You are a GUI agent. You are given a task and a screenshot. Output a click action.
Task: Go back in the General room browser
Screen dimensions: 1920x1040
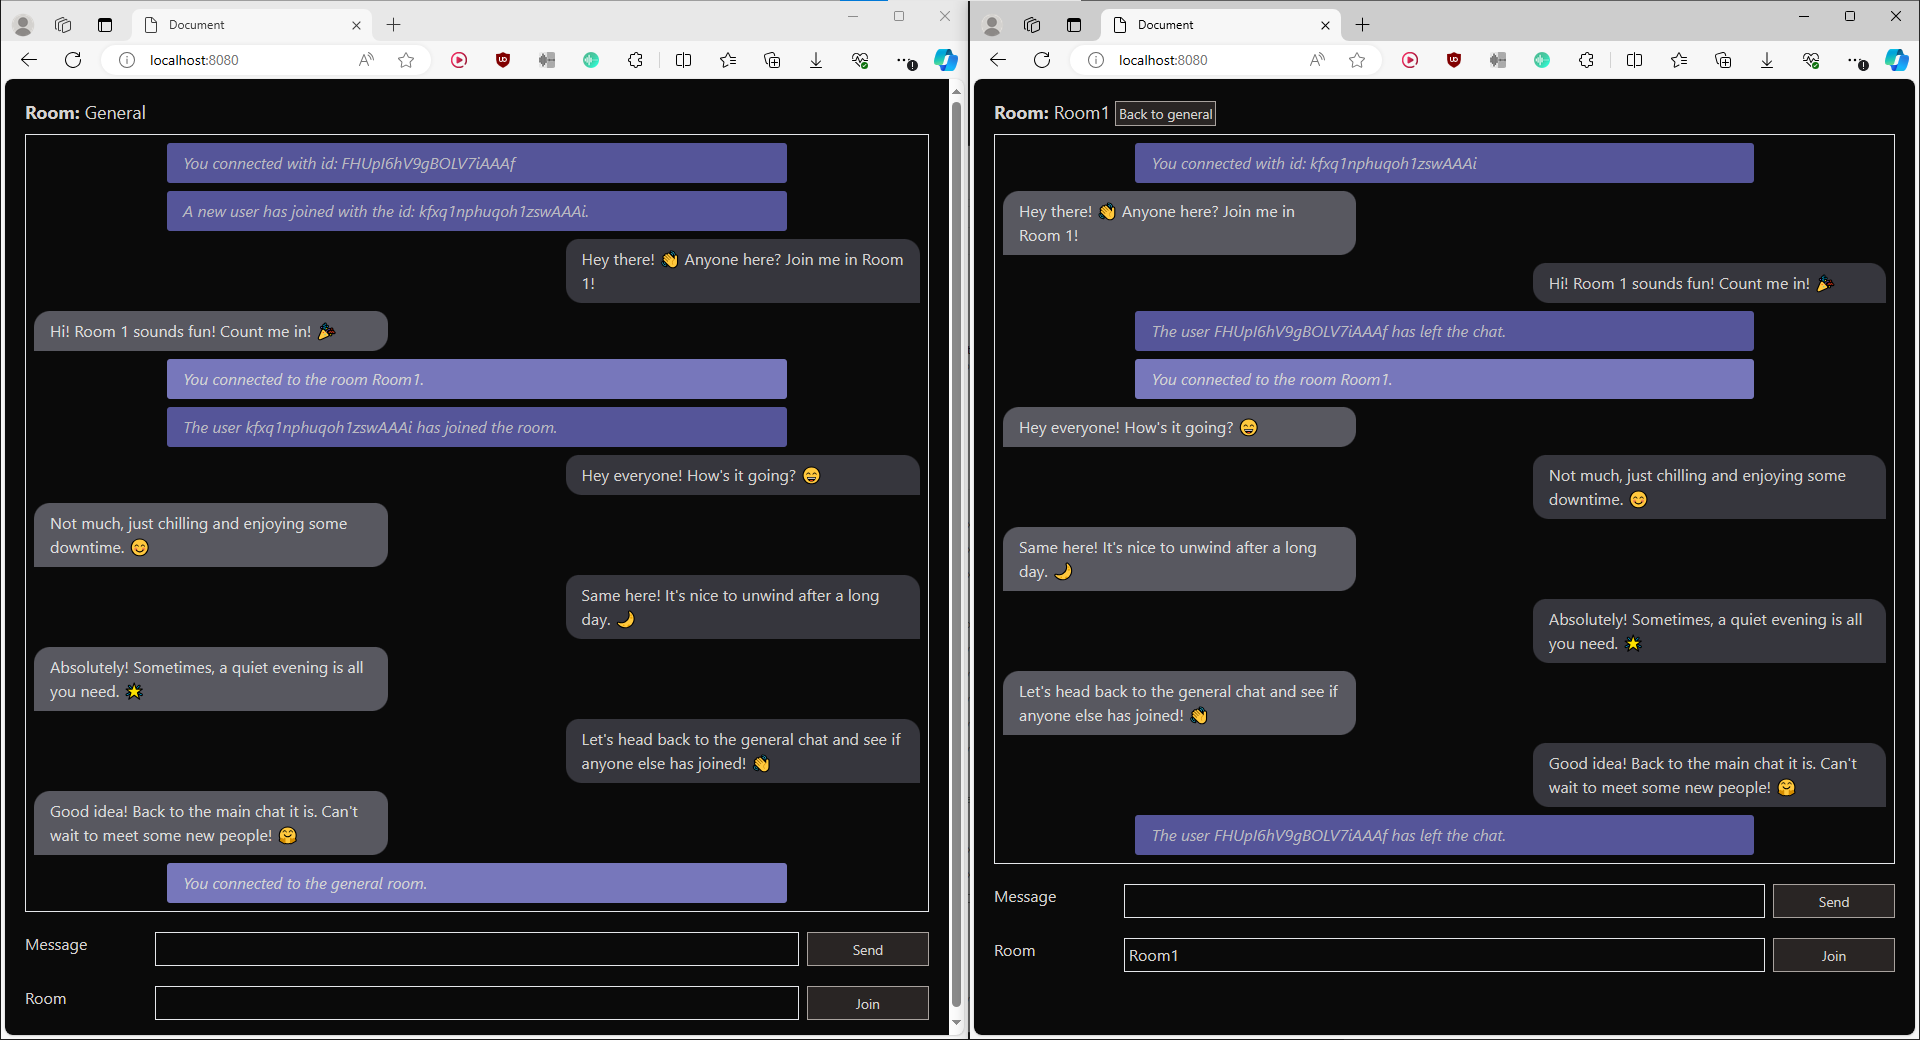(x=29, y=60)
